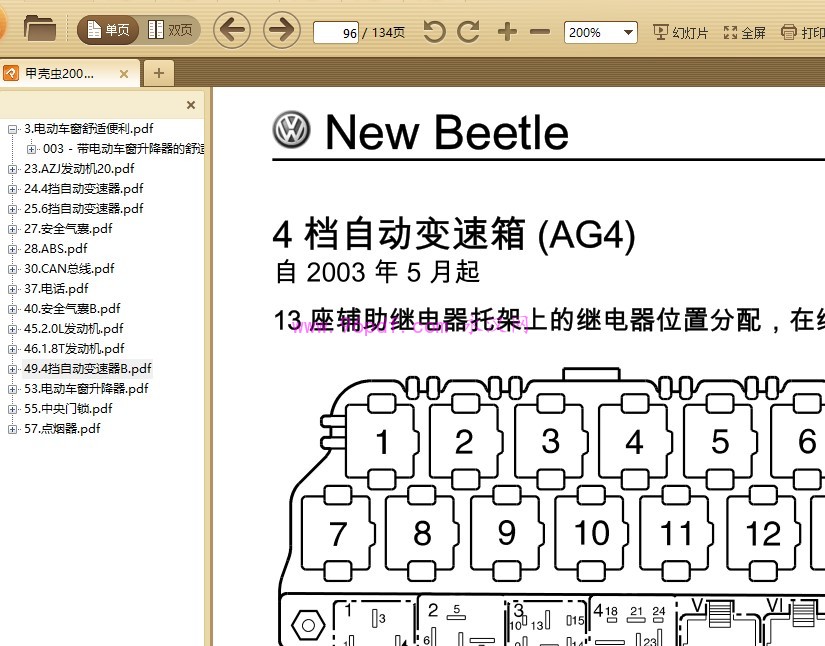Viewport: 825px width, 646px height.
Task: Go to previous page with back arrow
Action: tap(232, 29)
